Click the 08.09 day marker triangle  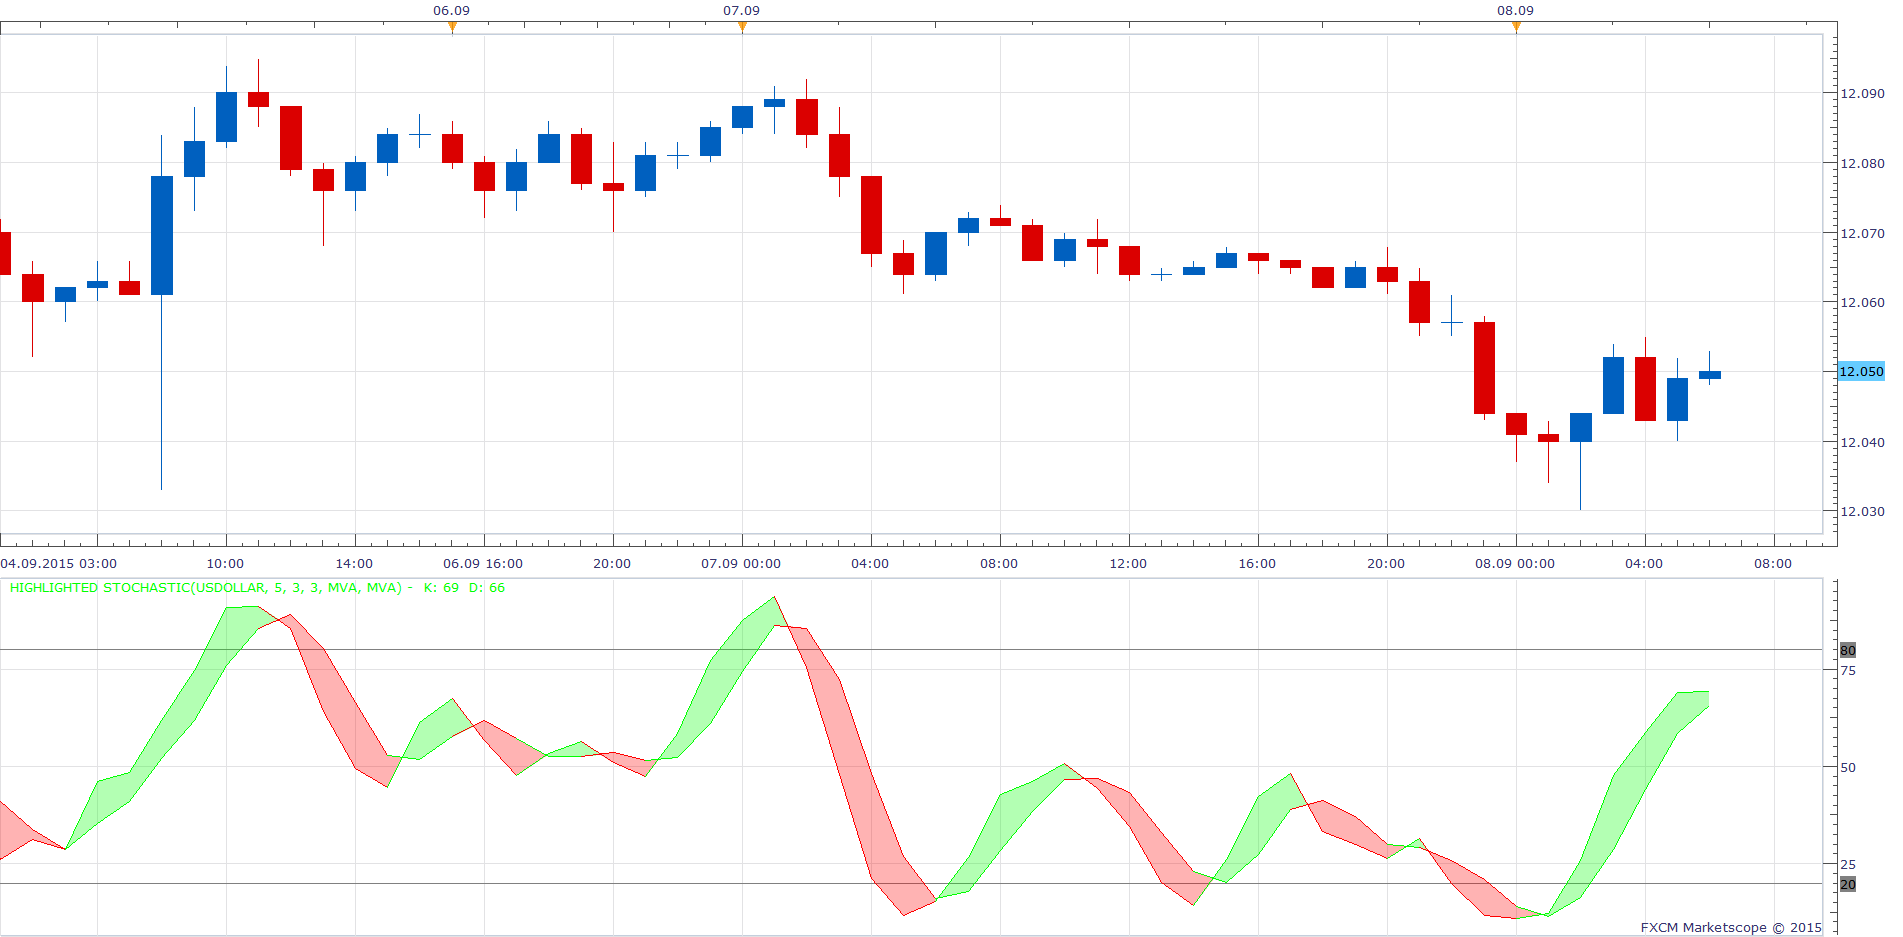[x=1516, y=28]
